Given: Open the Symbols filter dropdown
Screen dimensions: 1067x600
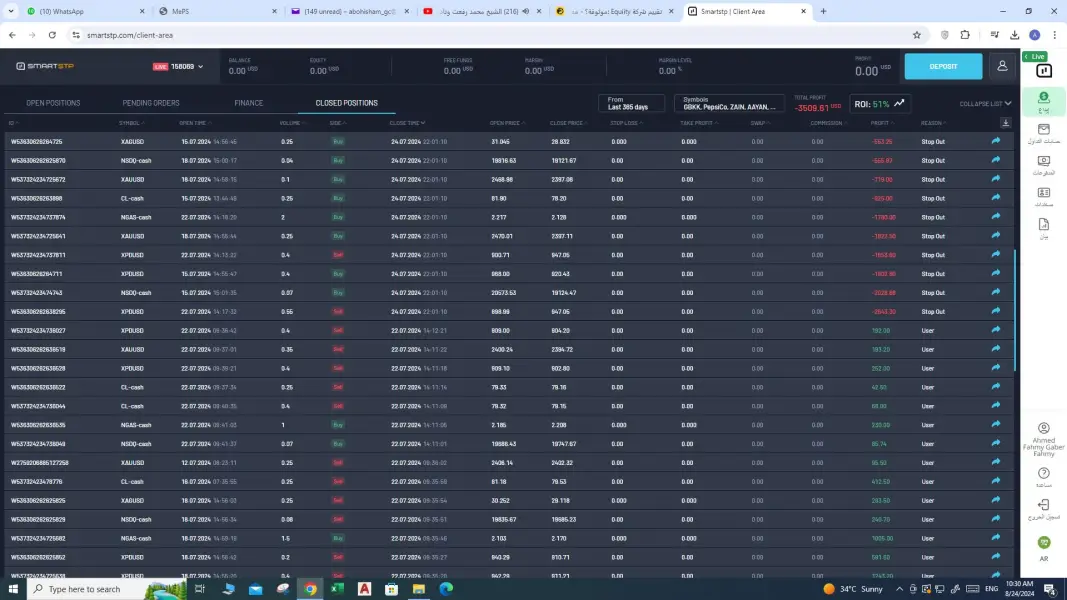Looking at the screenshot, I should tap(729, 103).
